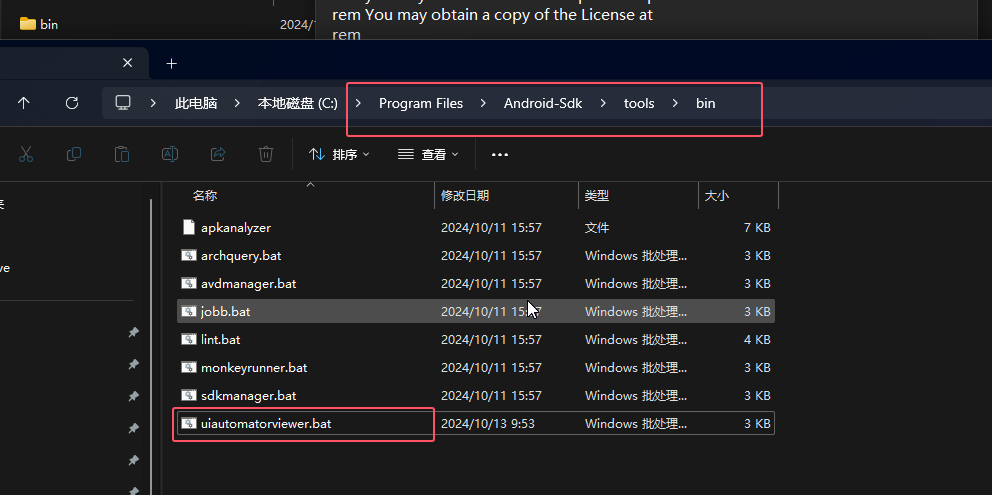Click the Delete trash can icon

point(266,154)
